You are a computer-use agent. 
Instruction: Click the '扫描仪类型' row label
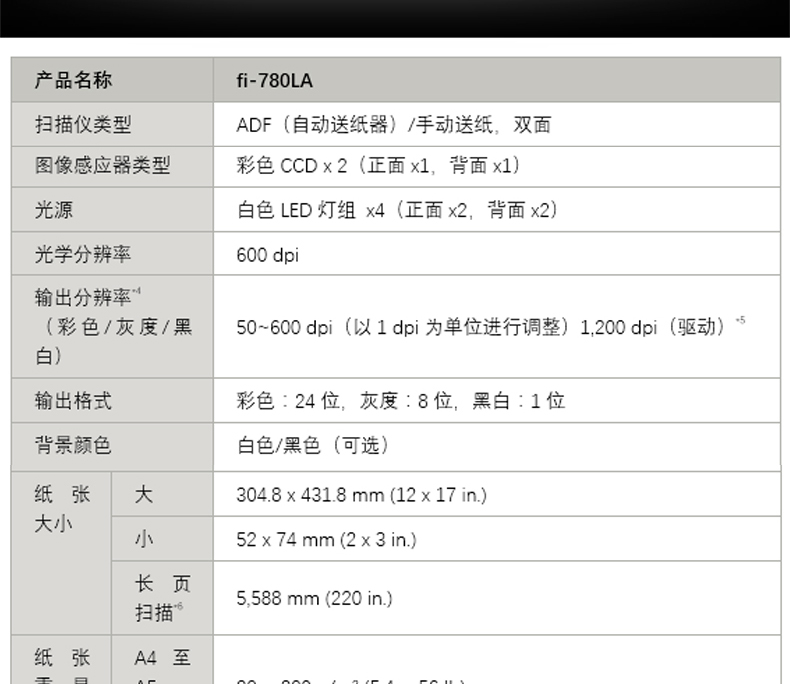pyautogui.click(x=83, y=124)
